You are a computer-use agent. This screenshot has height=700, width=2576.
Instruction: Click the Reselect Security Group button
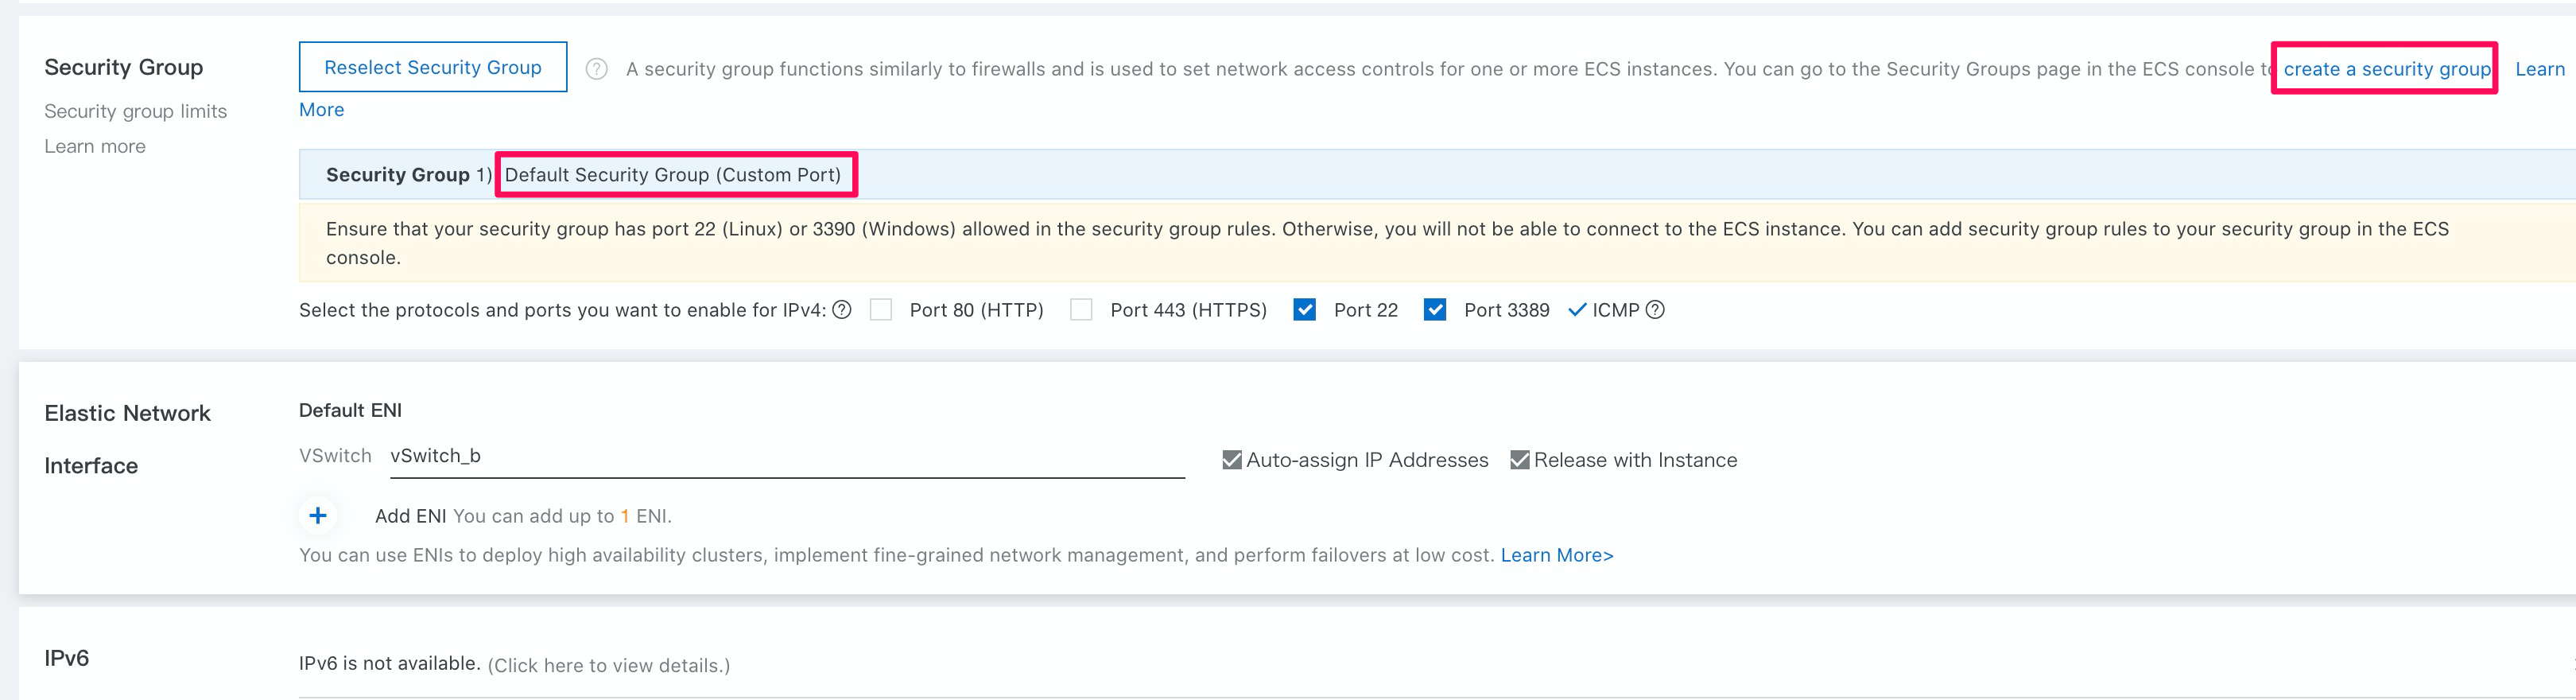point(432,67)
